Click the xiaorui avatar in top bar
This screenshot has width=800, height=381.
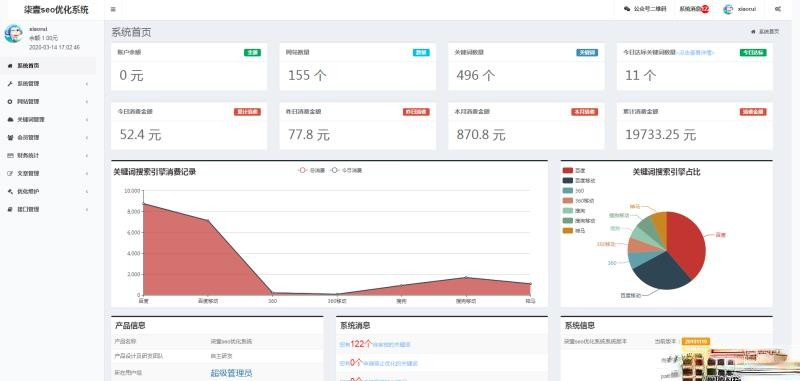(728, 9)
